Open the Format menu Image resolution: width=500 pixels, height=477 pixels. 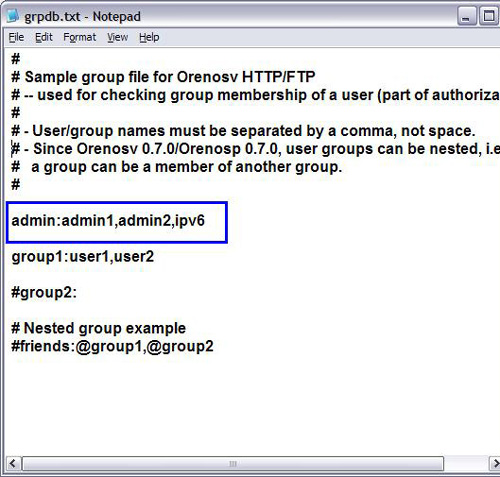click(80, 37)
